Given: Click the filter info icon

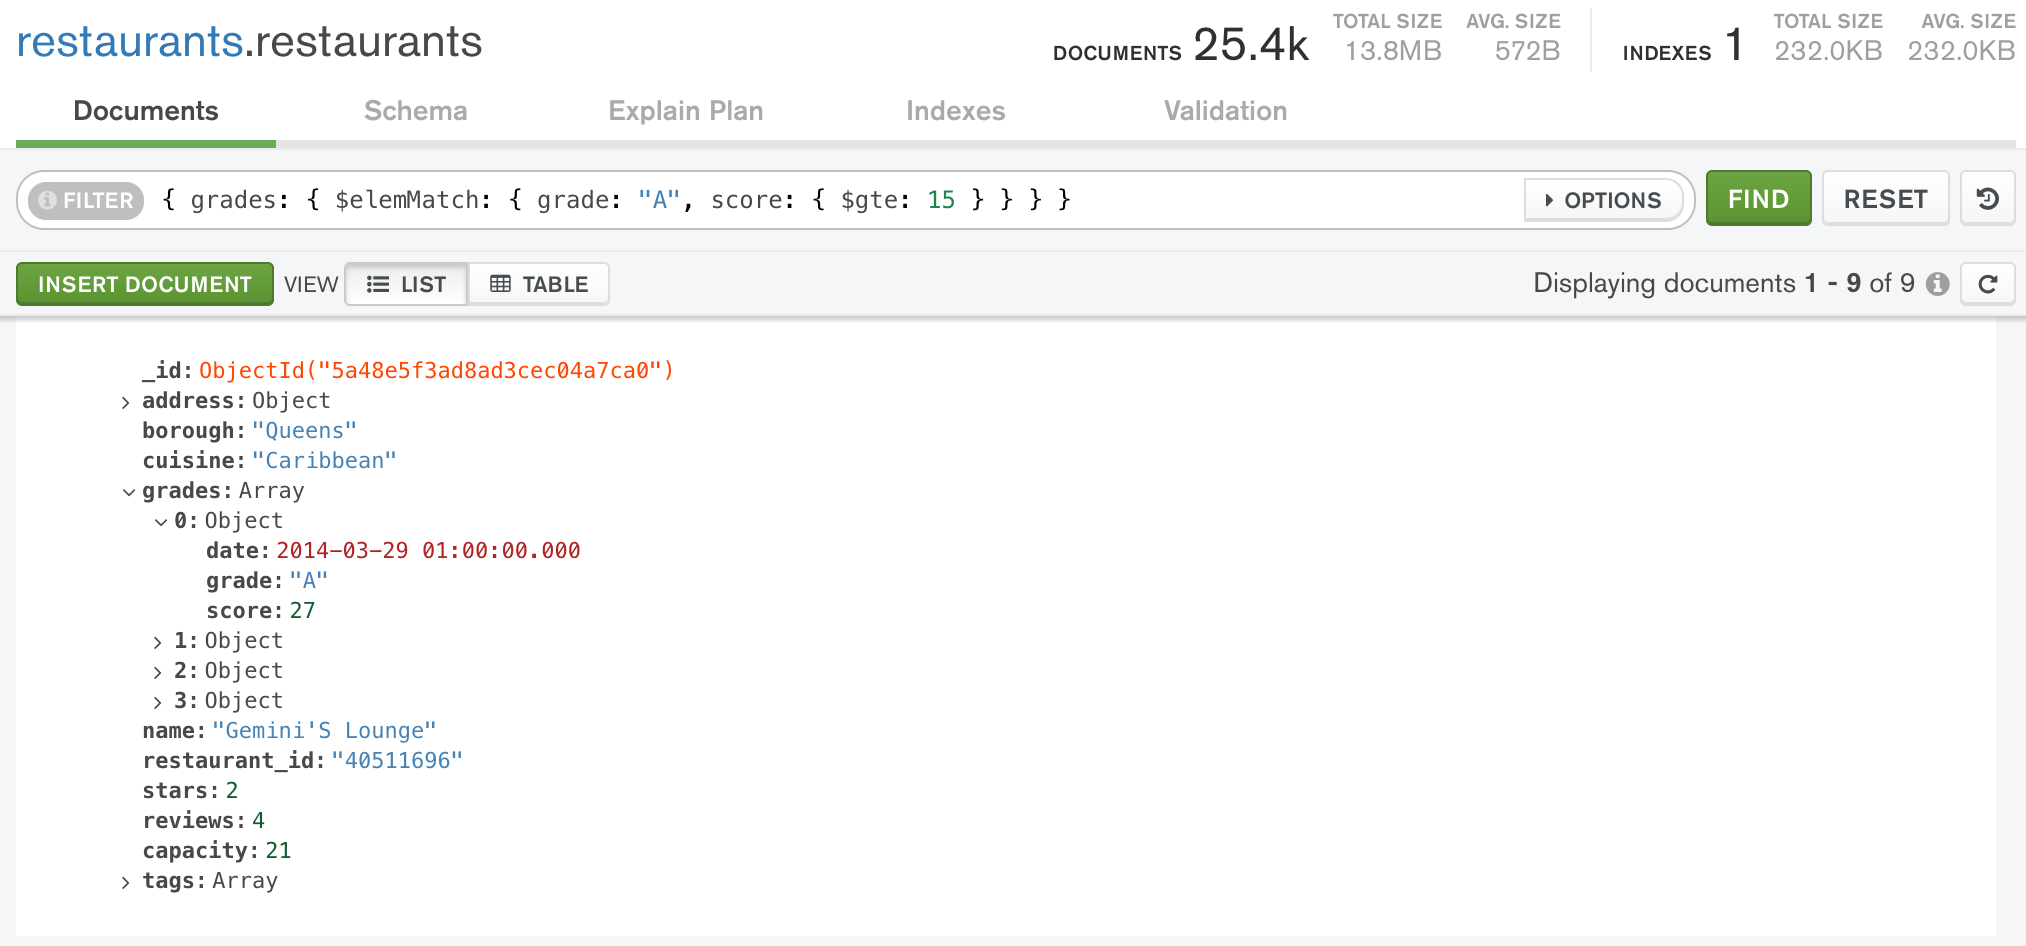Looking at the screenshot, I should [47, 200].
